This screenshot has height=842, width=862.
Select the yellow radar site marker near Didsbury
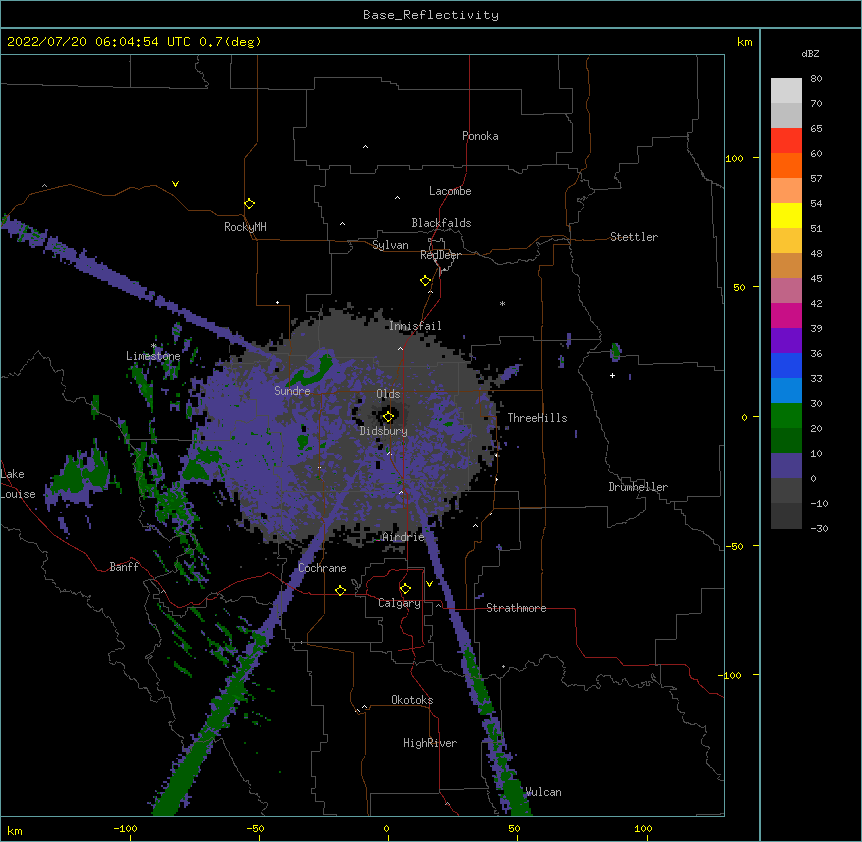pyautogui.click(x=388, y=416)
